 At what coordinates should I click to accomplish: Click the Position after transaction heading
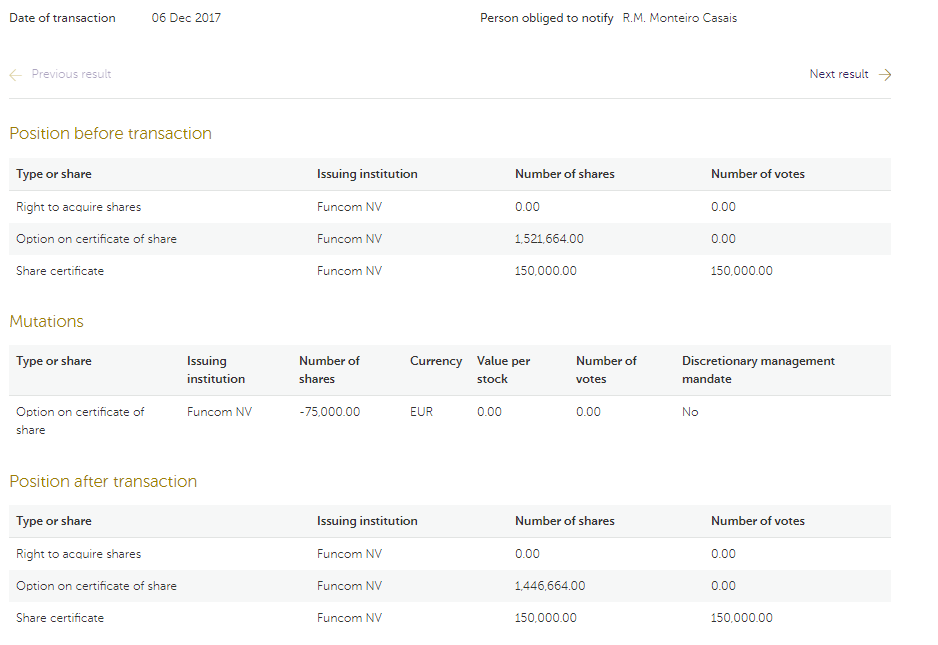[x=103, y=482]
